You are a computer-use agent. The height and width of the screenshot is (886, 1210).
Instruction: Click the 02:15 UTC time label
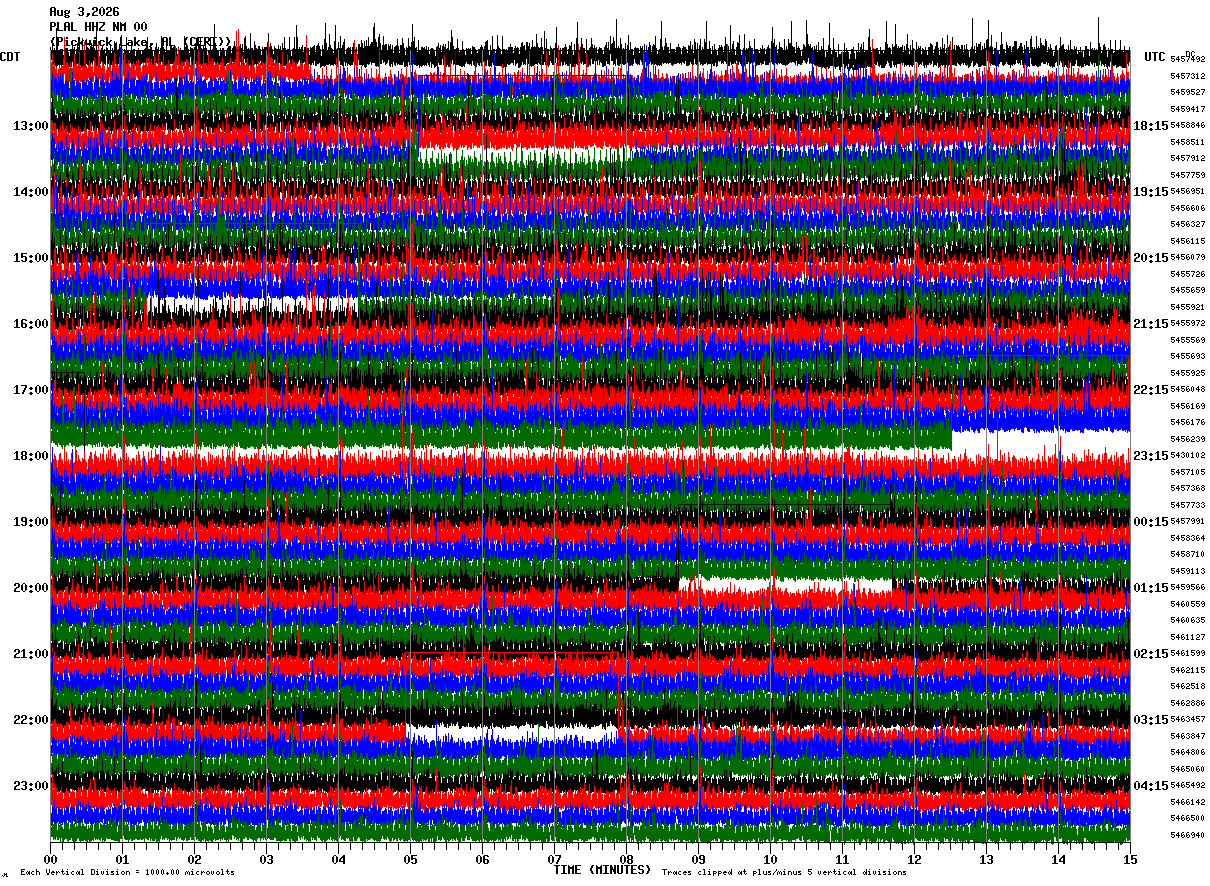pyautogui.click(x=1150, y=654)
